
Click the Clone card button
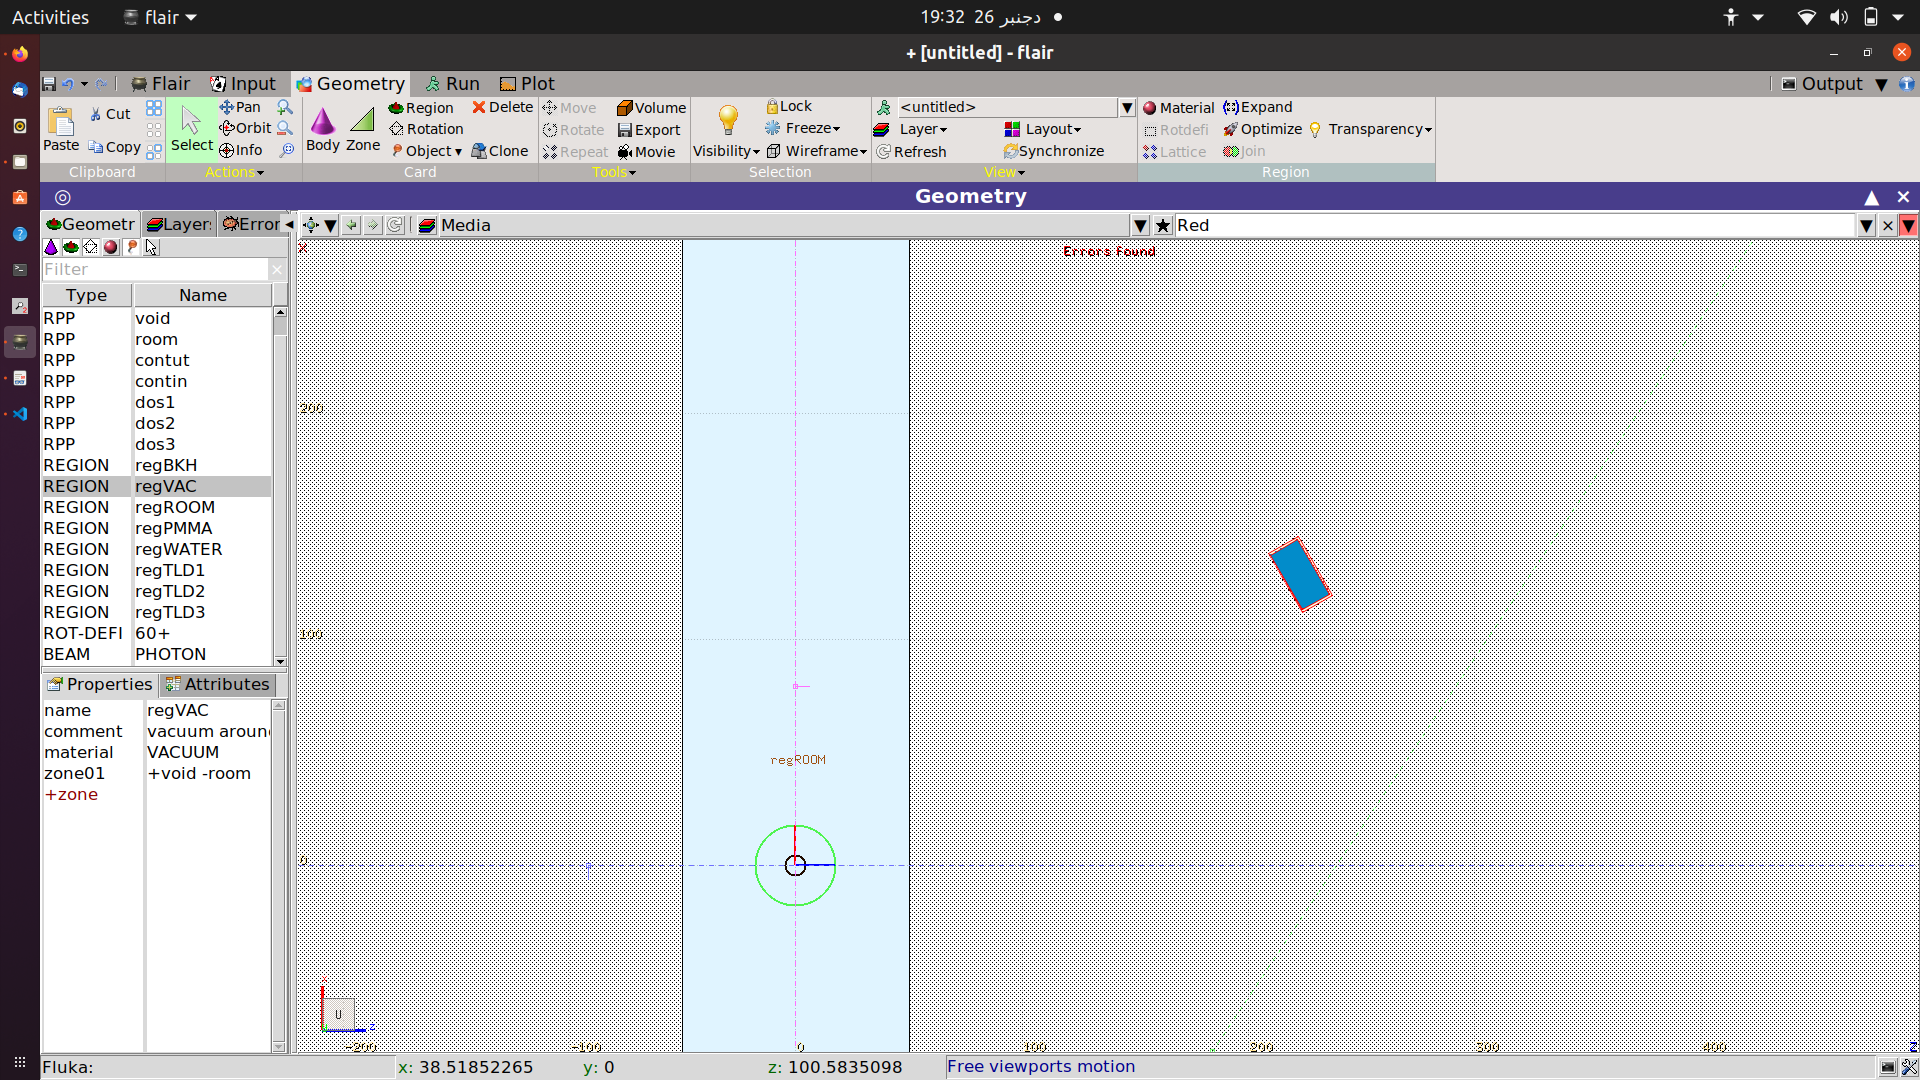(x=499, y=151)
